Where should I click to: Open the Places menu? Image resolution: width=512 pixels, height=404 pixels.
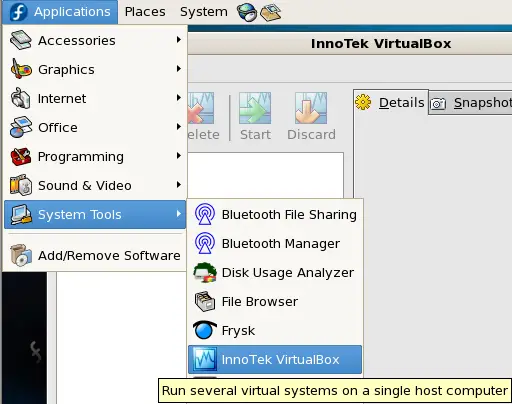click(x=145, y=12)
